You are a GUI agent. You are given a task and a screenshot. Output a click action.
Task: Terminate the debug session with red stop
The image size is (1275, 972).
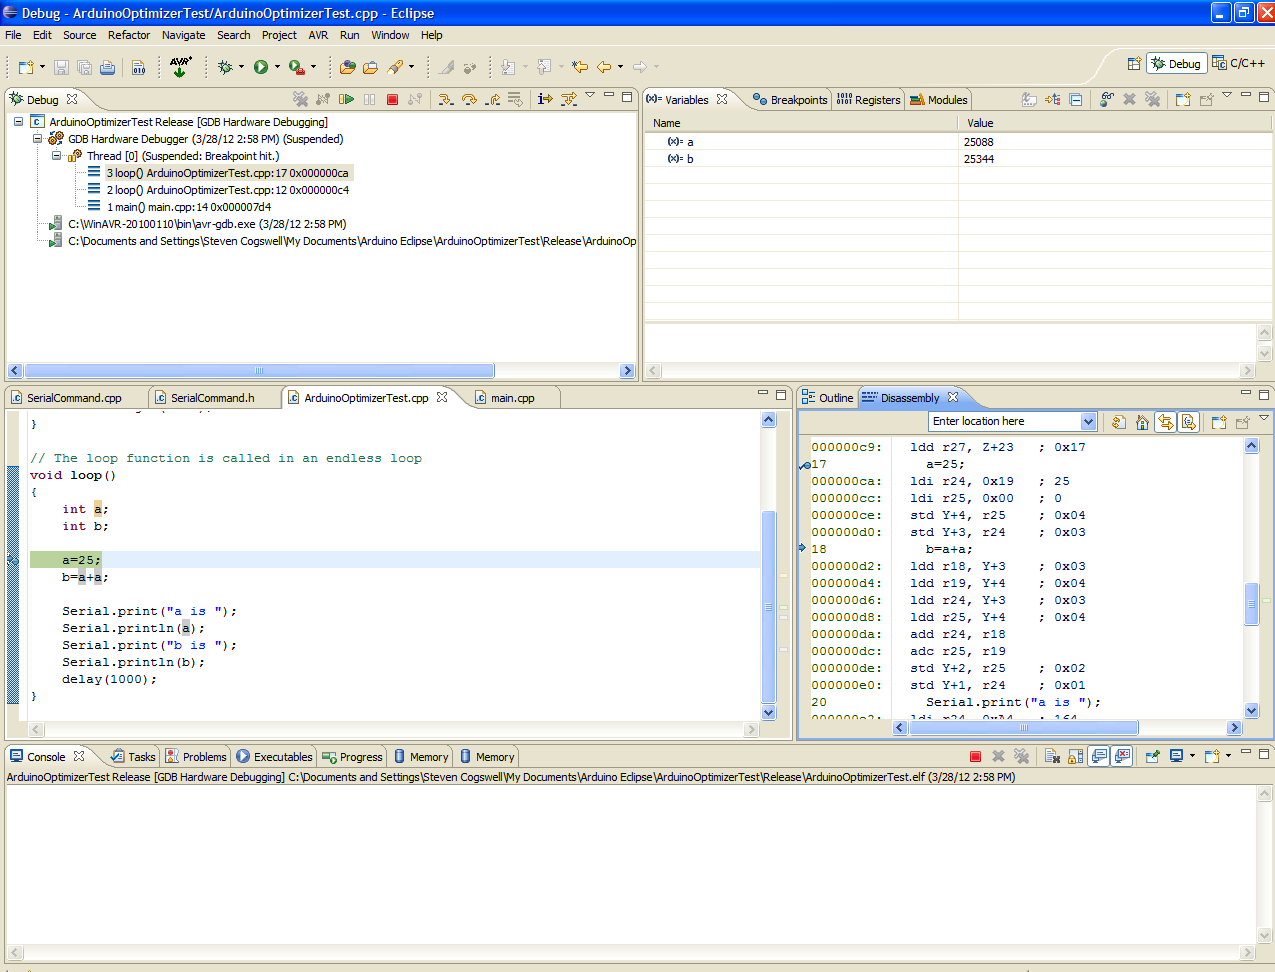(392, 99)
